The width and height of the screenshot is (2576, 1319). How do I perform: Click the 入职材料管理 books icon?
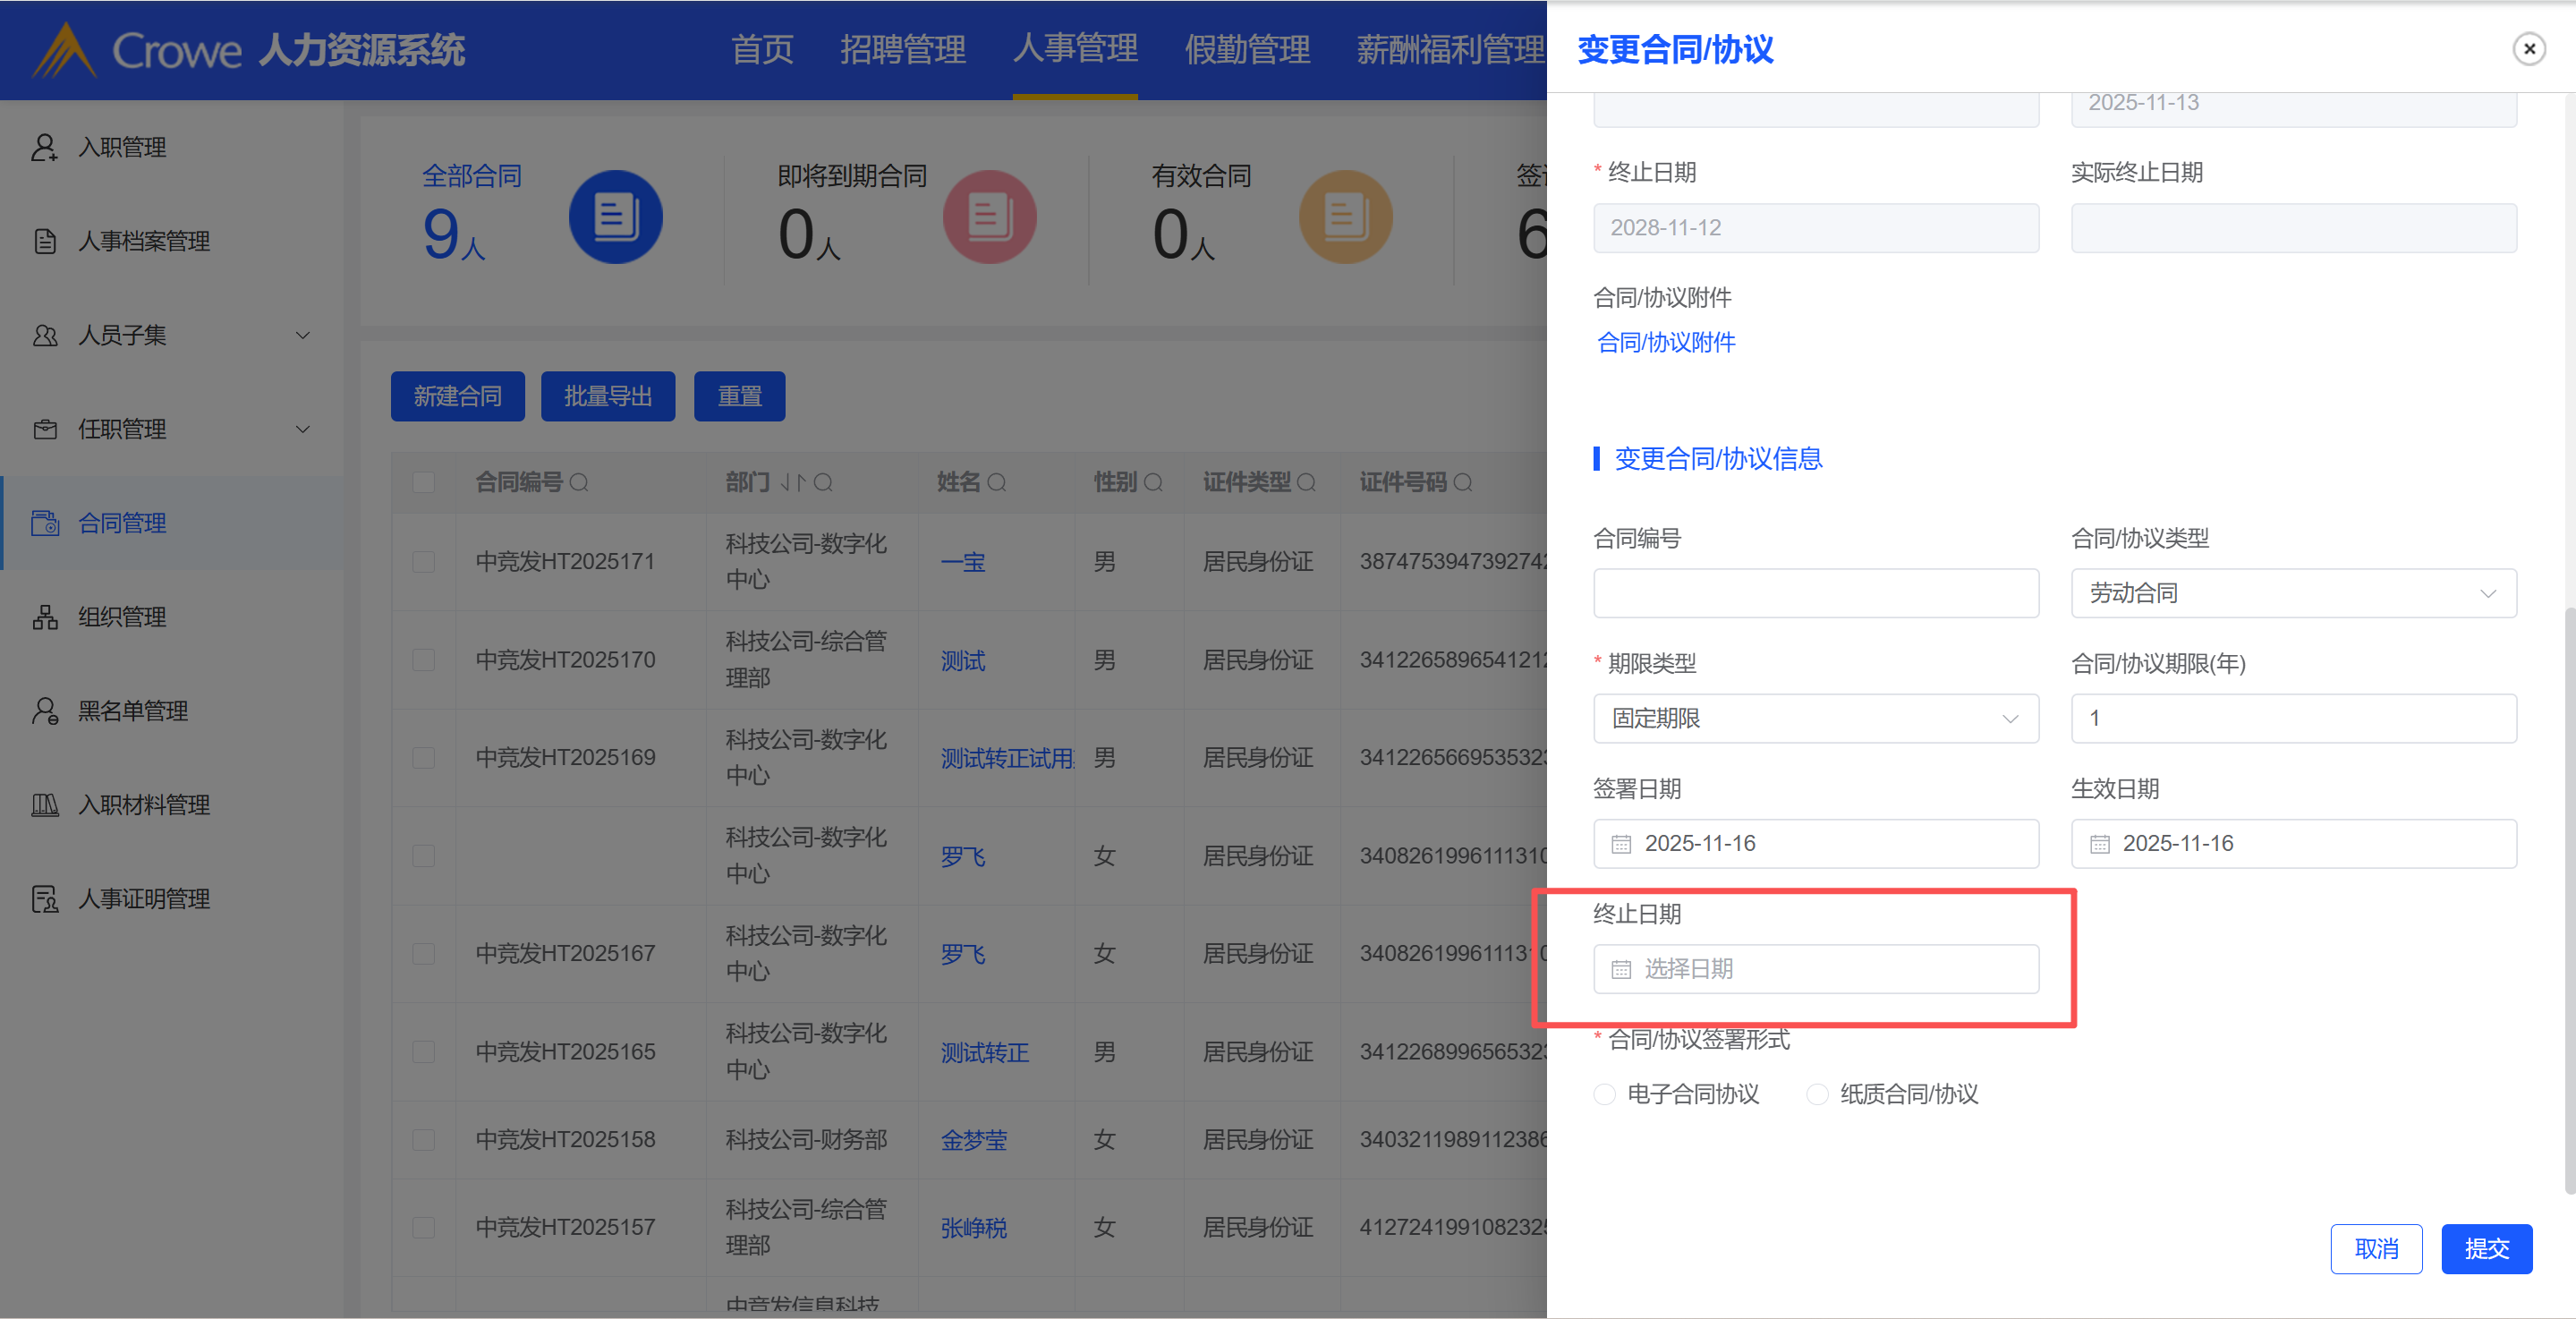(x=44, y=805)
